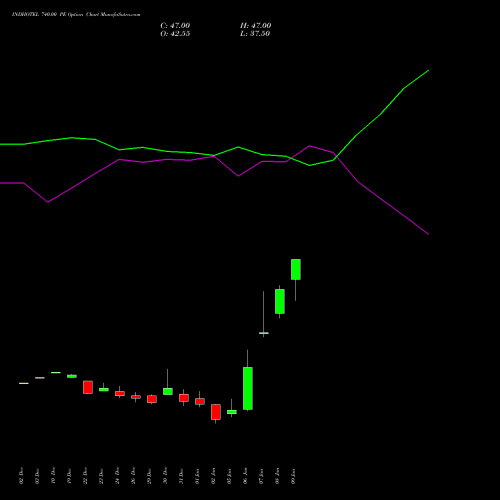This screenshot has width=500, height=500.
Task: Click the 08 Jan date label
Action: pyautogui.click(x=277, y=476)
